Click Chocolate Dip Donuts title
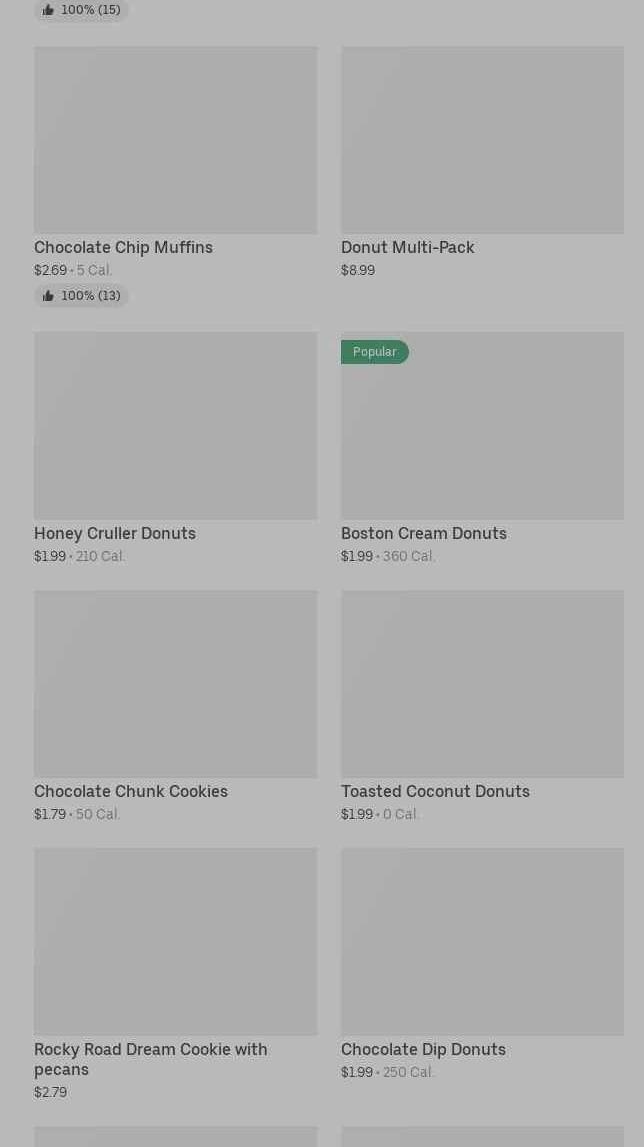The image size is (644, 1147). pyautogui.click(x=423, y=1049)
